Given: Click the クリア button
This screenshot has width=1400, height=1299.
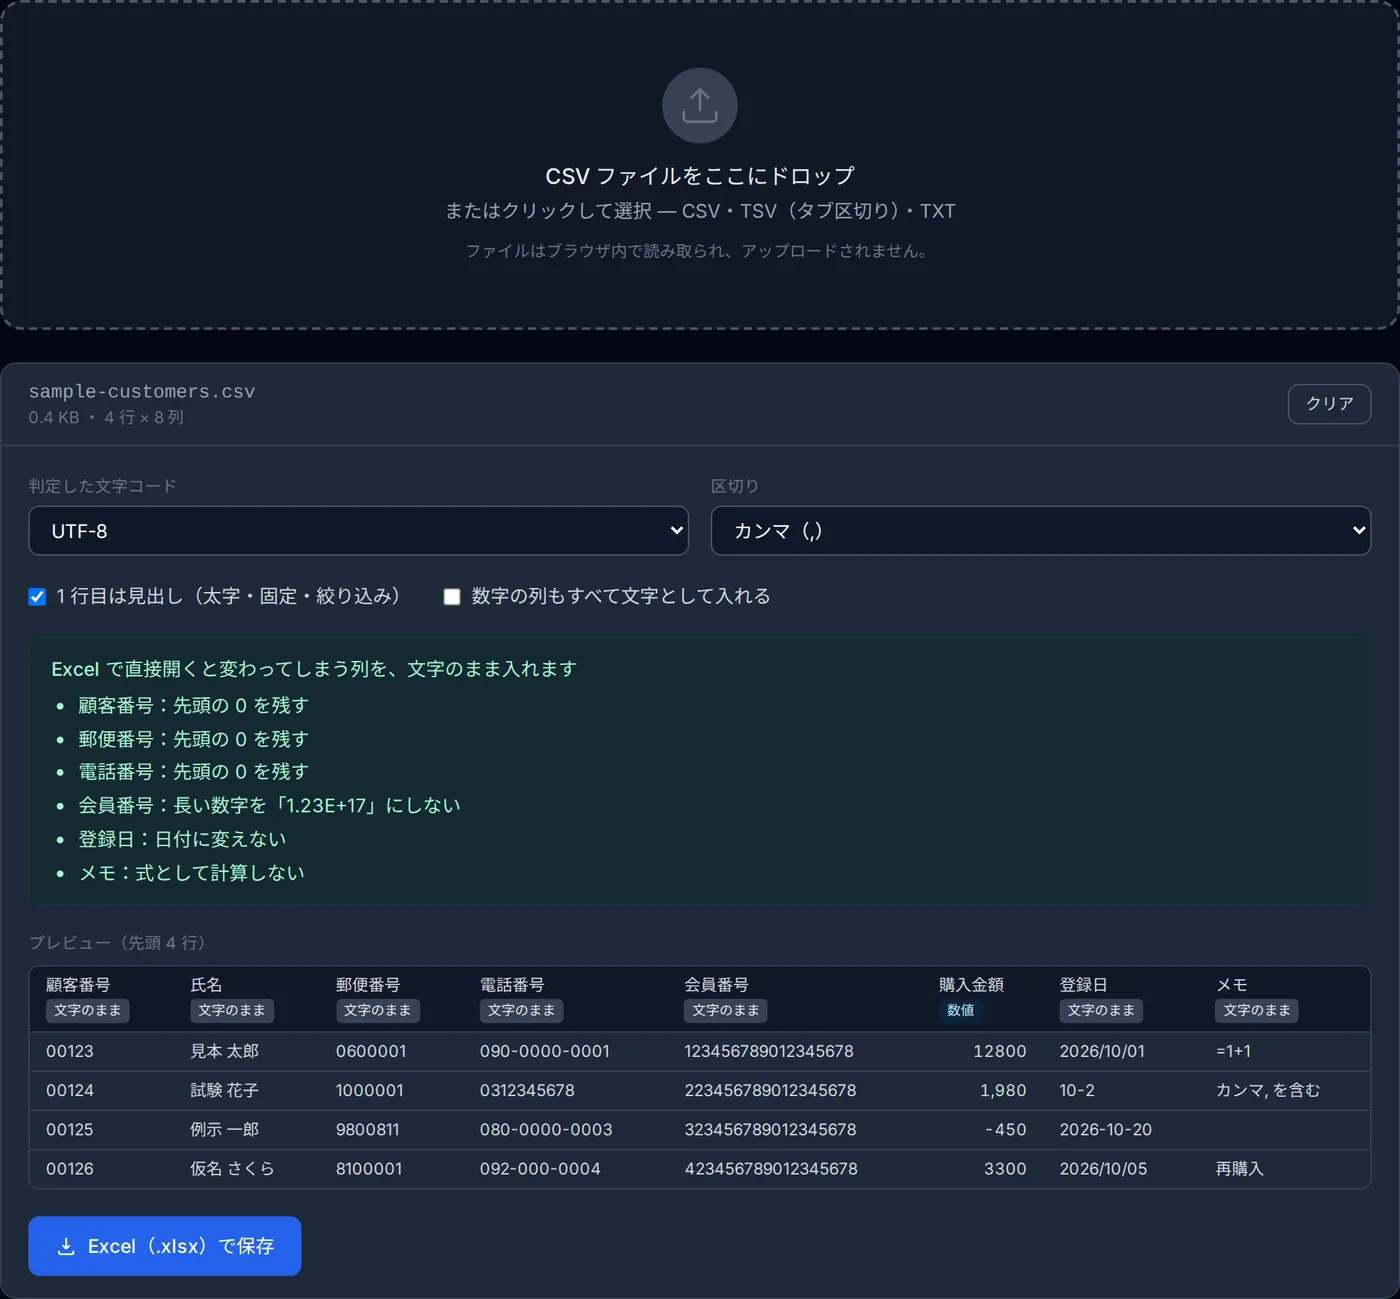Looking at the screenshot, I should (1329, 404).
